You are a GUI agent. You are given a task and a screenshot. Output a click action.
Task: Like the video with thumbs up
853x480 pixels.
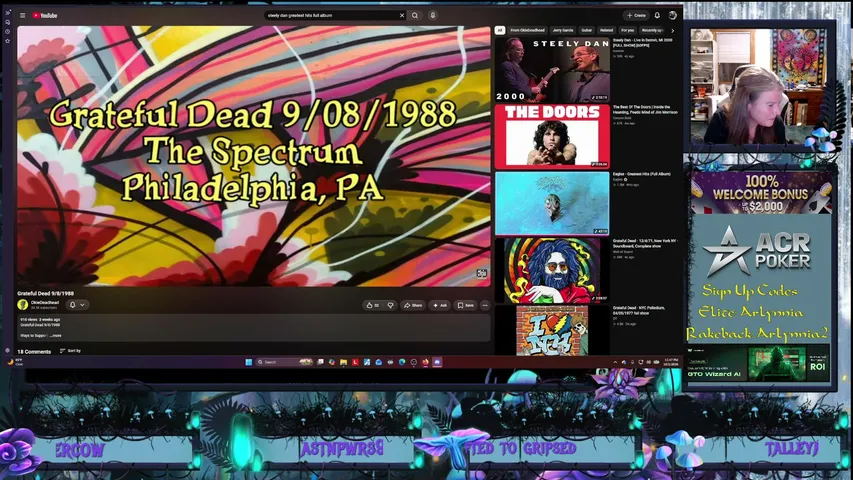tap(373, 305)
